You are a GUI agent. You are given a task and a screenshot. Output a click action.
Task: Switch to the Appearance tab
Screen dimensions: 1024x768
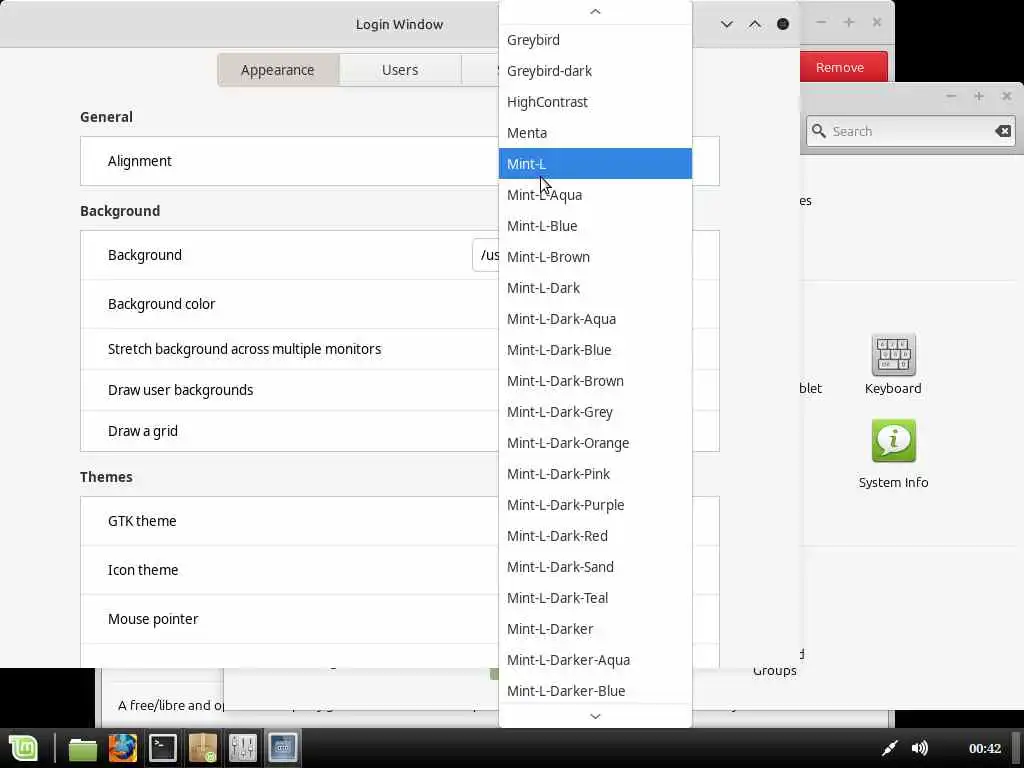[x=278, y=70]
